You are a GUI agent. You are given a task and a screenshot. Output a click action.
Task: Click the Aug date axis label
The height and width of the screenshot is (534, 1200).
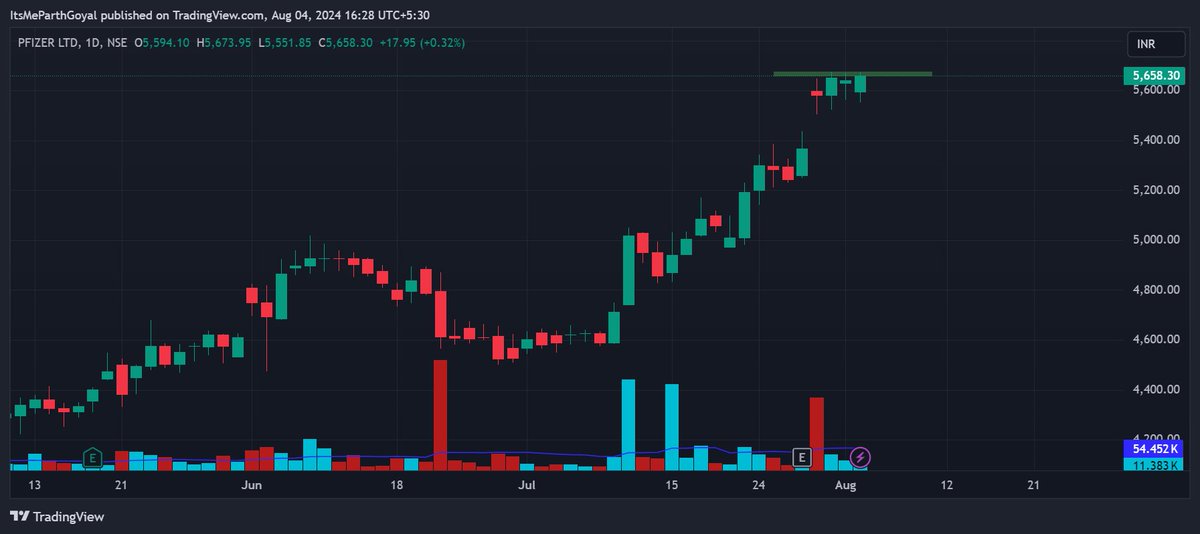tap(846, 485)
